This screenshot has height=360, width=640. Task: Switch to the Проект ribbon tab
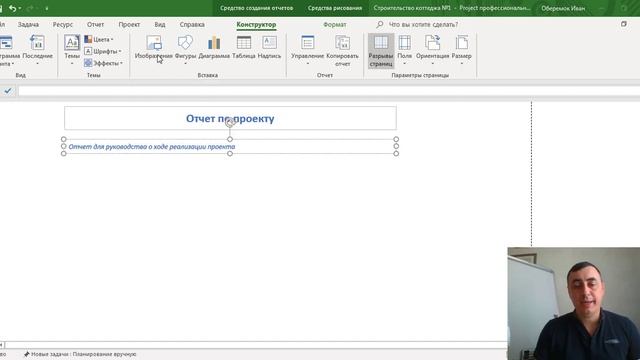coord(129,24)
